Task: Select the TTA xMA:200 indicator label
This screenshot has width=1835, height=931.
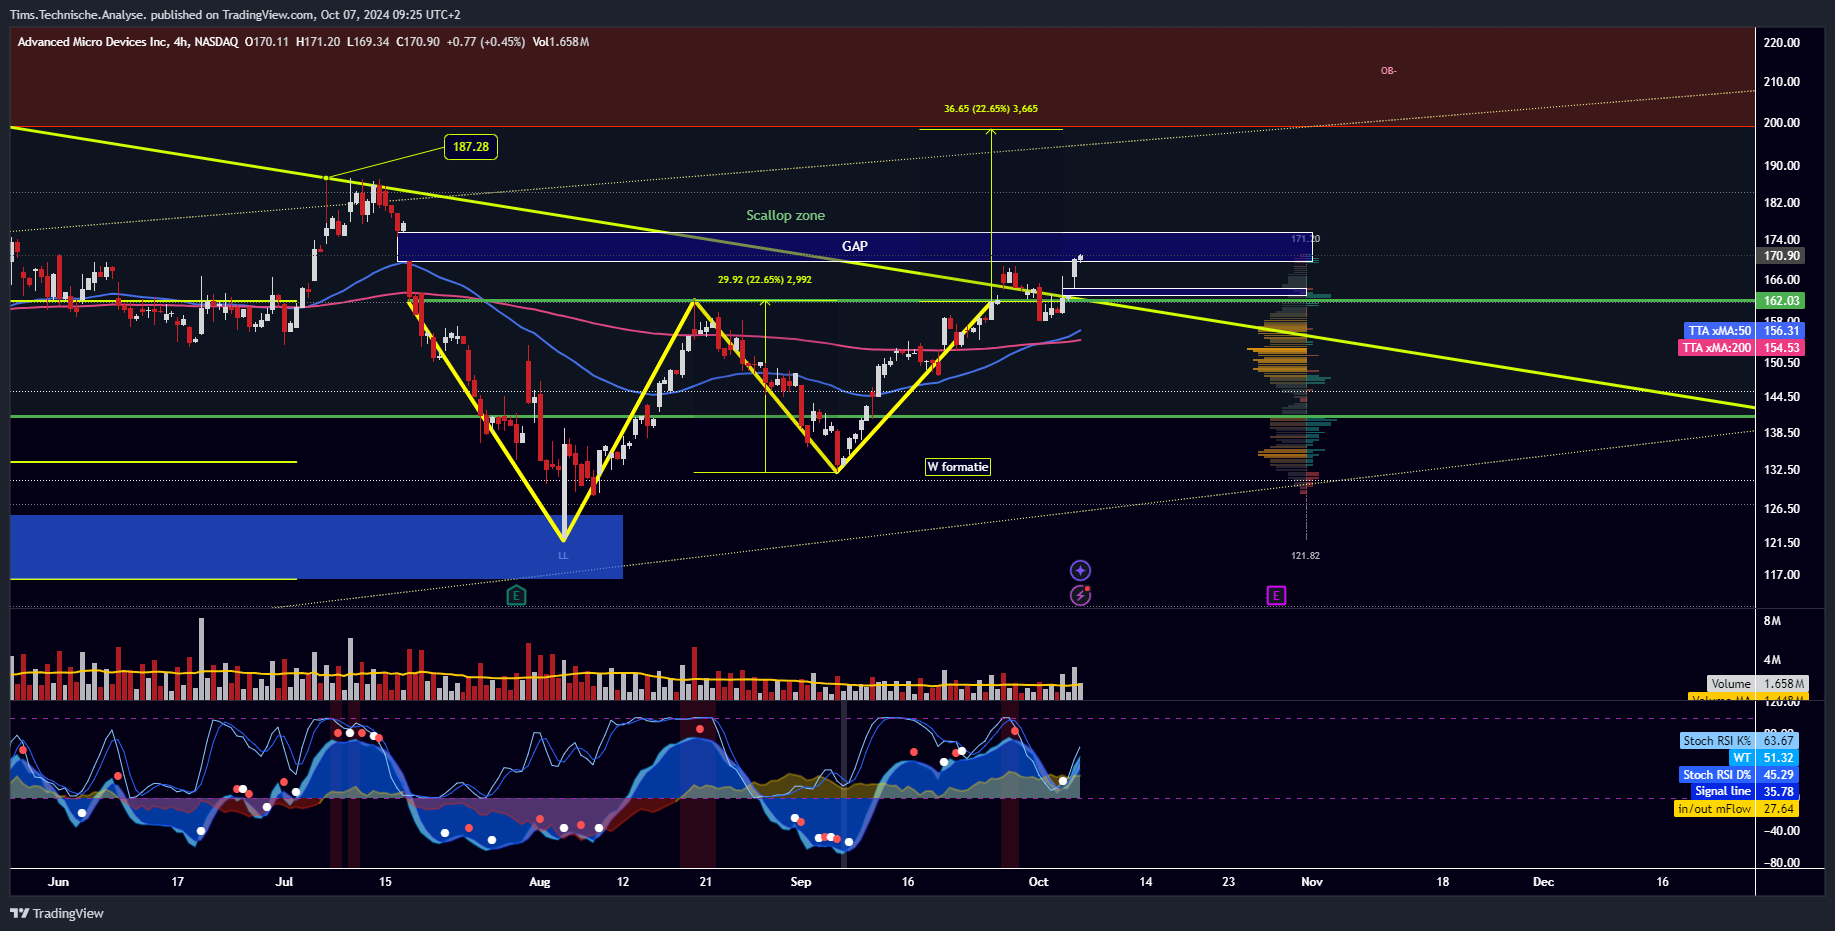Action: pos(1717,348)
